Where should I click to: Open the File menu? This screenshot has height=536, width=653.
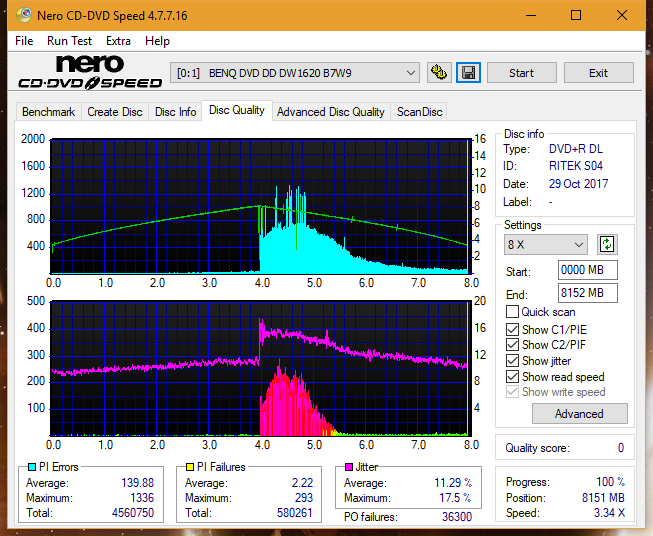tap(24, 41)
